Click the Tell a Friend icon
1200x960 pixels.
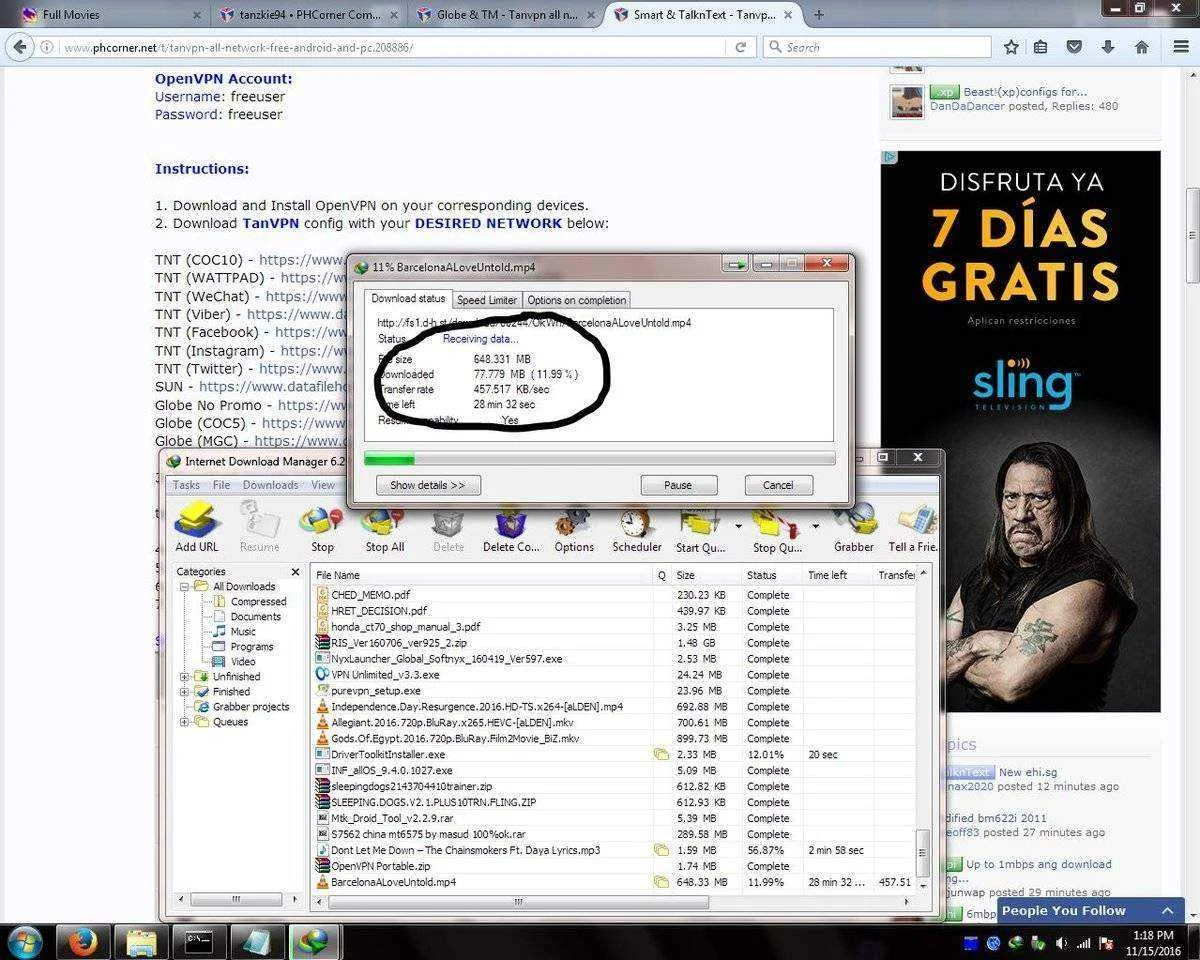[x=912, y=529]
